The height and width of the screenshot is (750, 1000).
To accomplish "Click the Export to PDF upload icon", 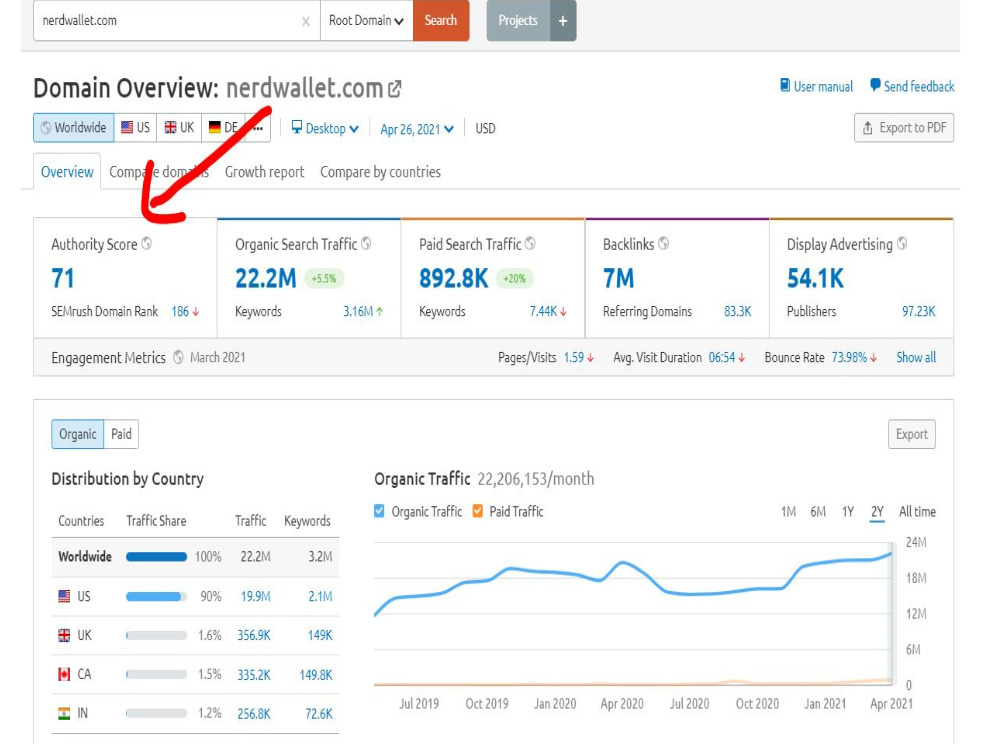I will click(867, 128).
